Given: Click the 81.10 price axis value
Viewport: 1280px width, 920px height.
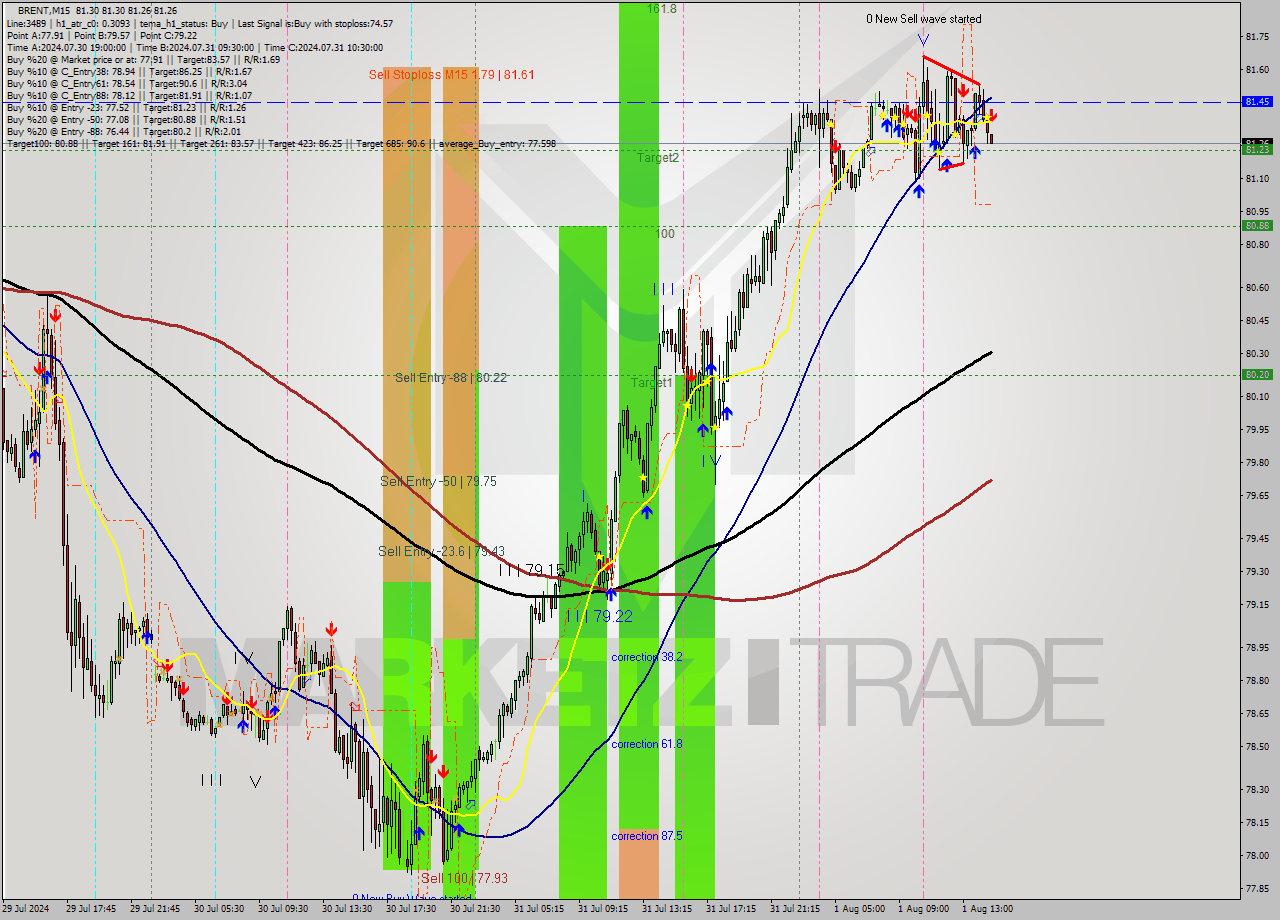Looking at the screenshot, I should click(x=1258, y=179).
